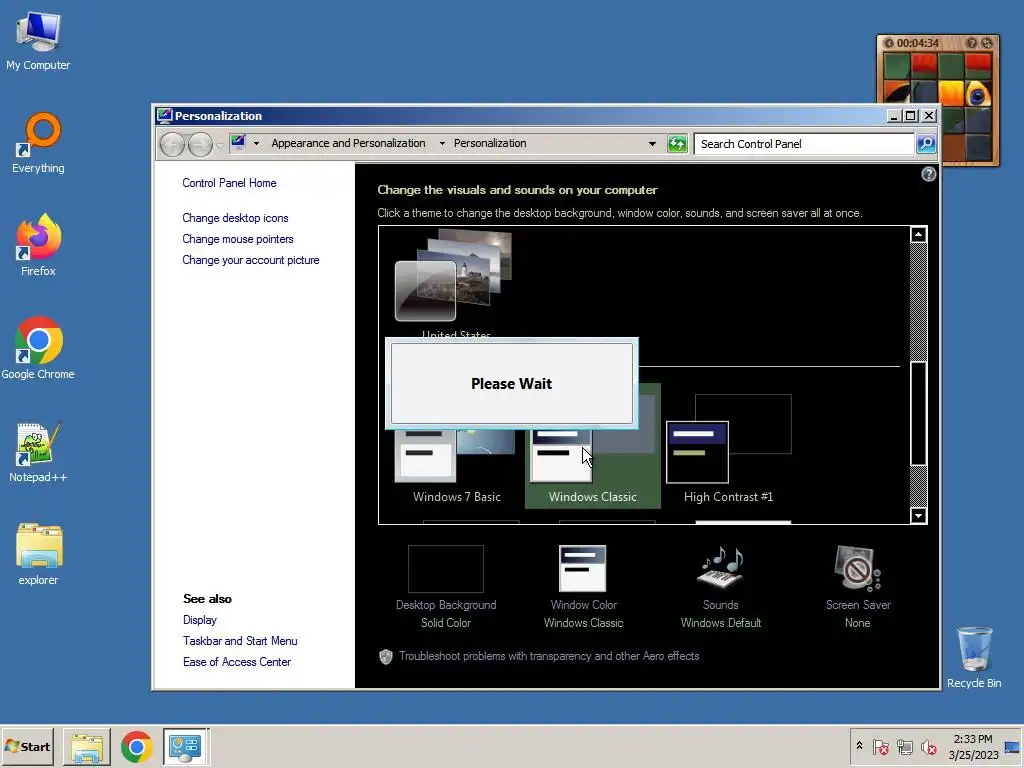The image size is (1024, 768).
Task: Click the picture puzzle gadget shuffle icon
Action: (x=987, y=43)
